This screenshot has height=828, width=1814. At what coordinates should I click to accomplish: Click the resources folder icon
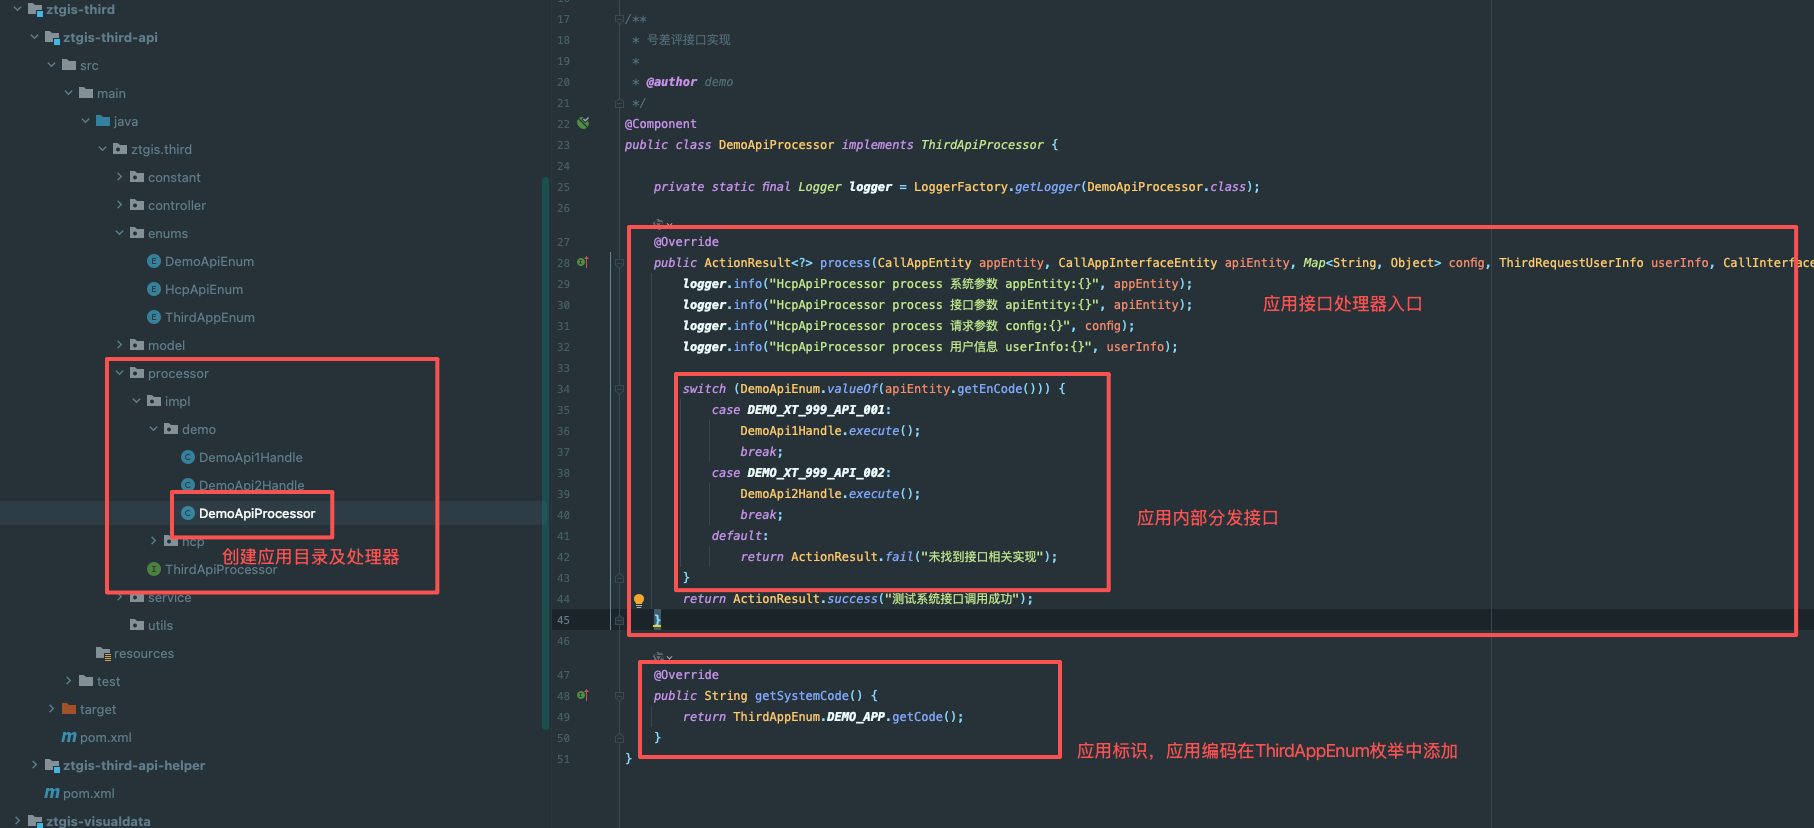coord(103,653)
